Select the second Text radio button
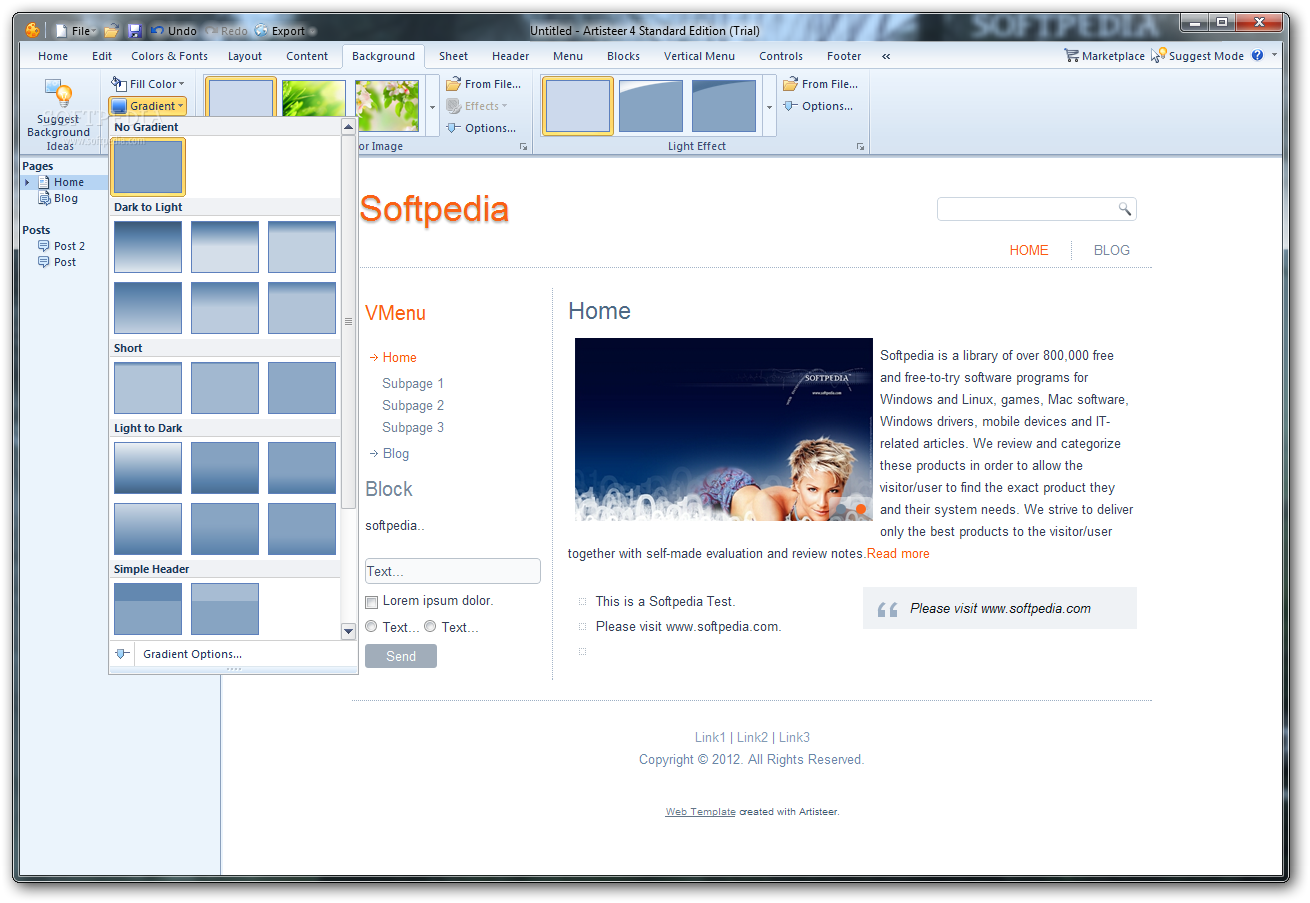Screen dimensions: 1310x903 point(430,627)
